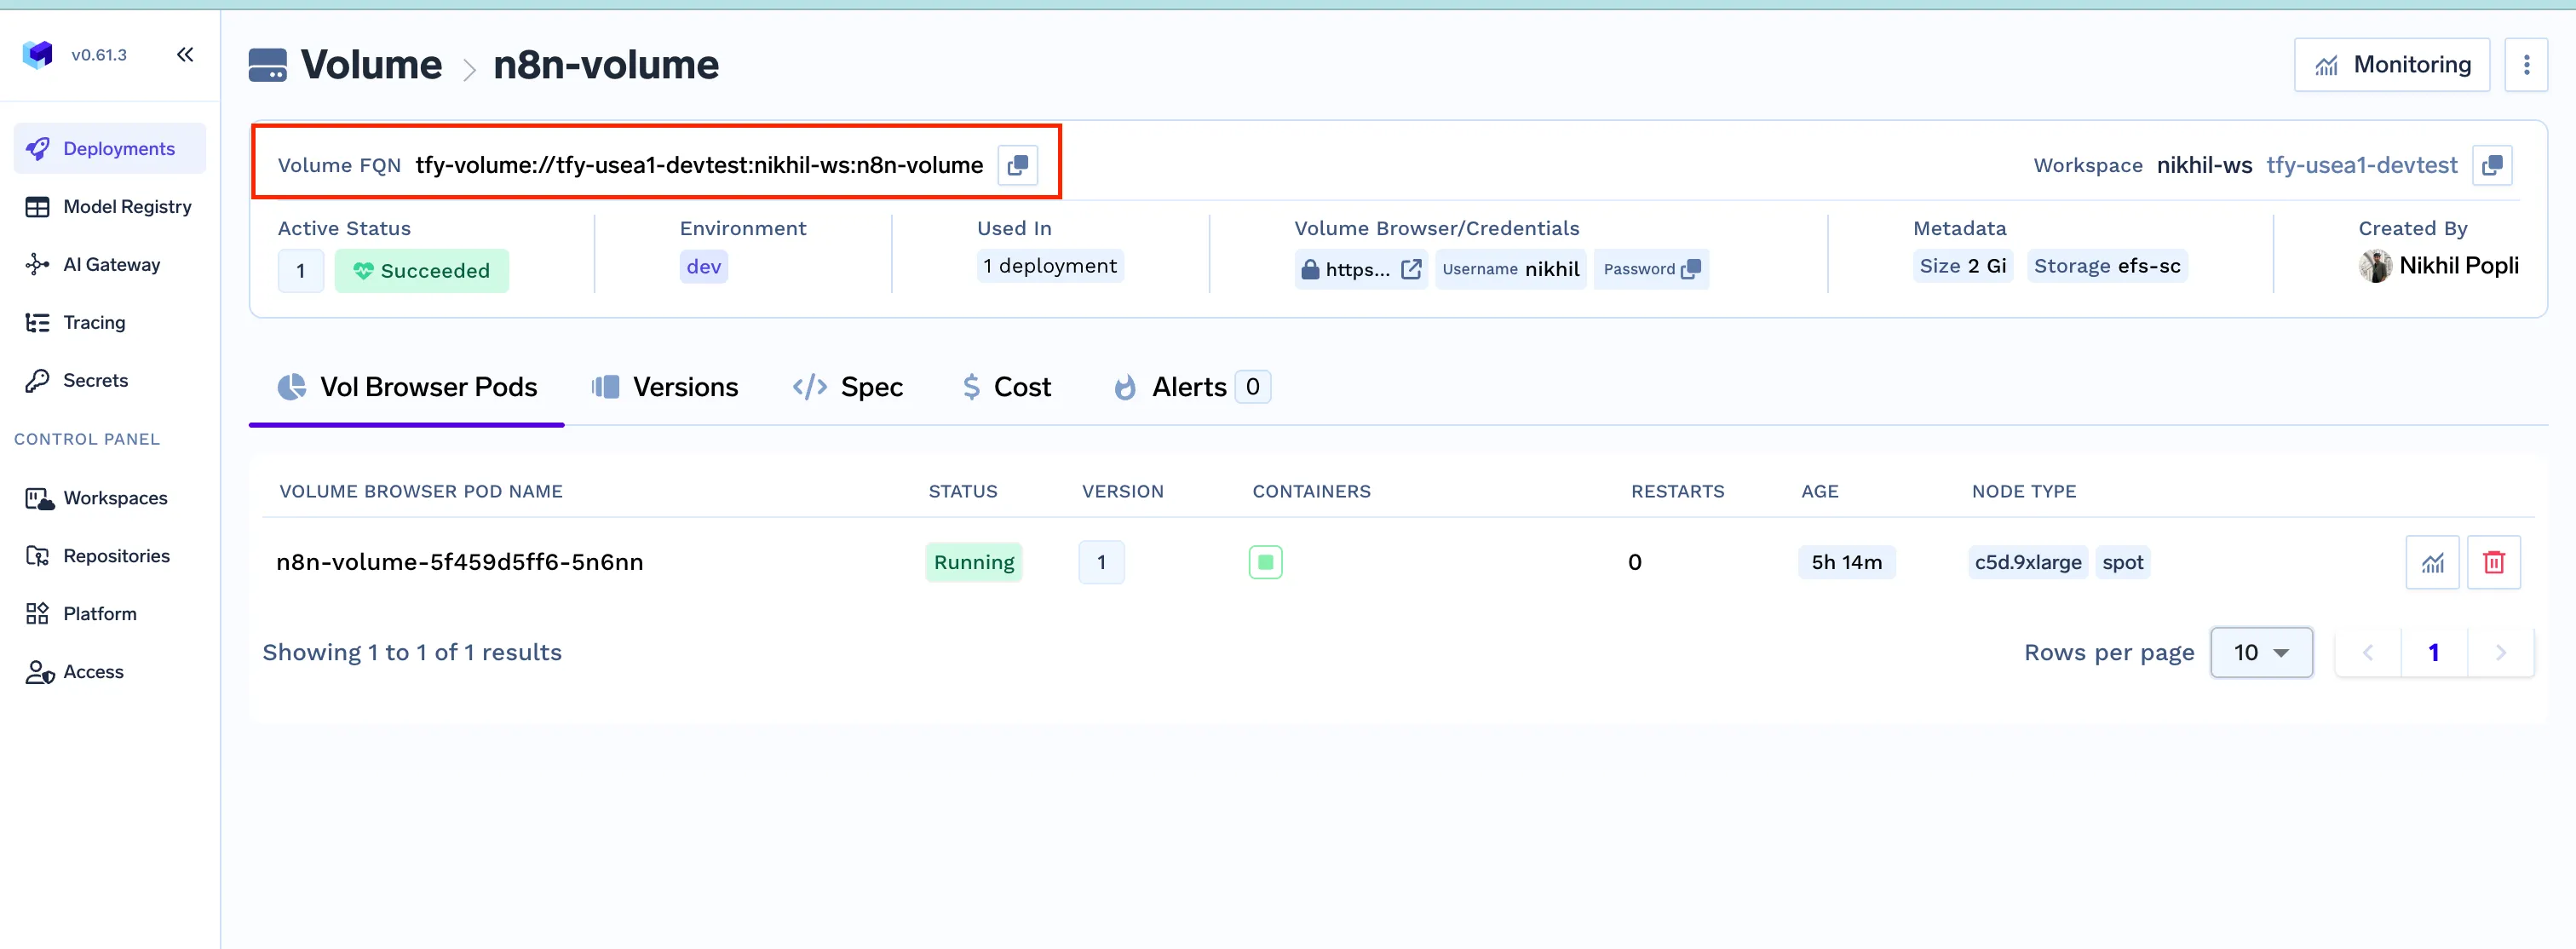
Task: Copy the Volume FQN to clipboard
Action: (x=1017, y=165)
